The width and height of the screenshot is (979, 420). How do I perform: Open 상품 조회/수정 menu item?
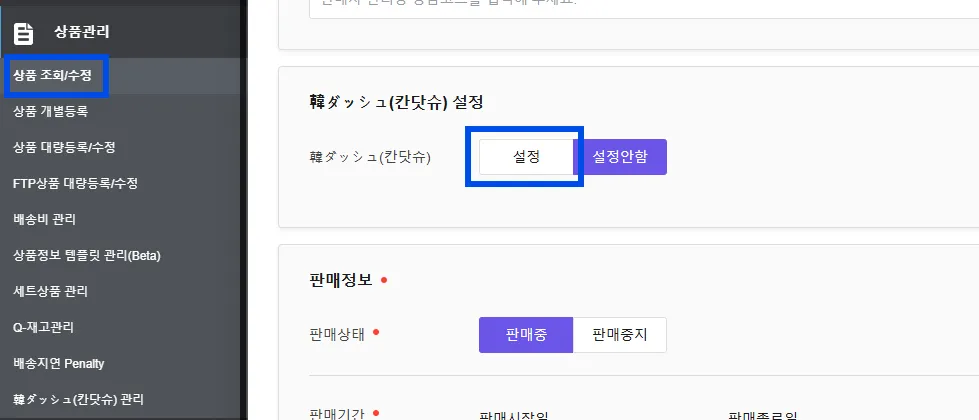(52, 76)
